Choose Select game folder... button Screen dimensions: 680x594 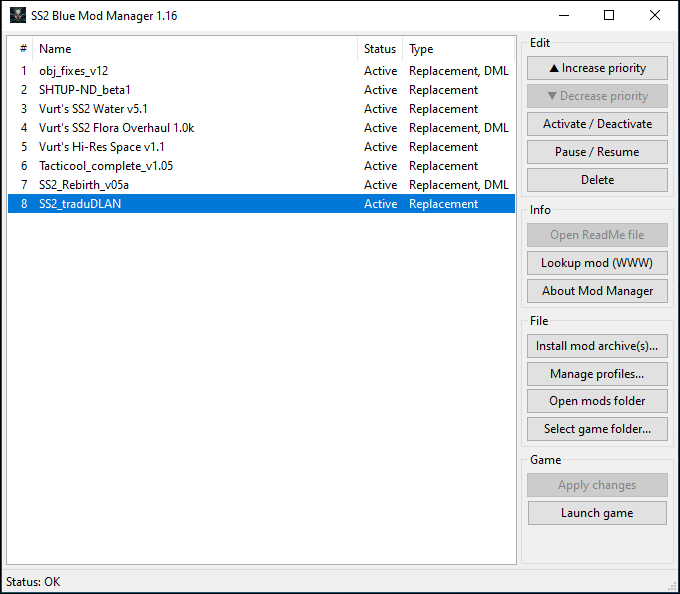(x=597, y=429)
